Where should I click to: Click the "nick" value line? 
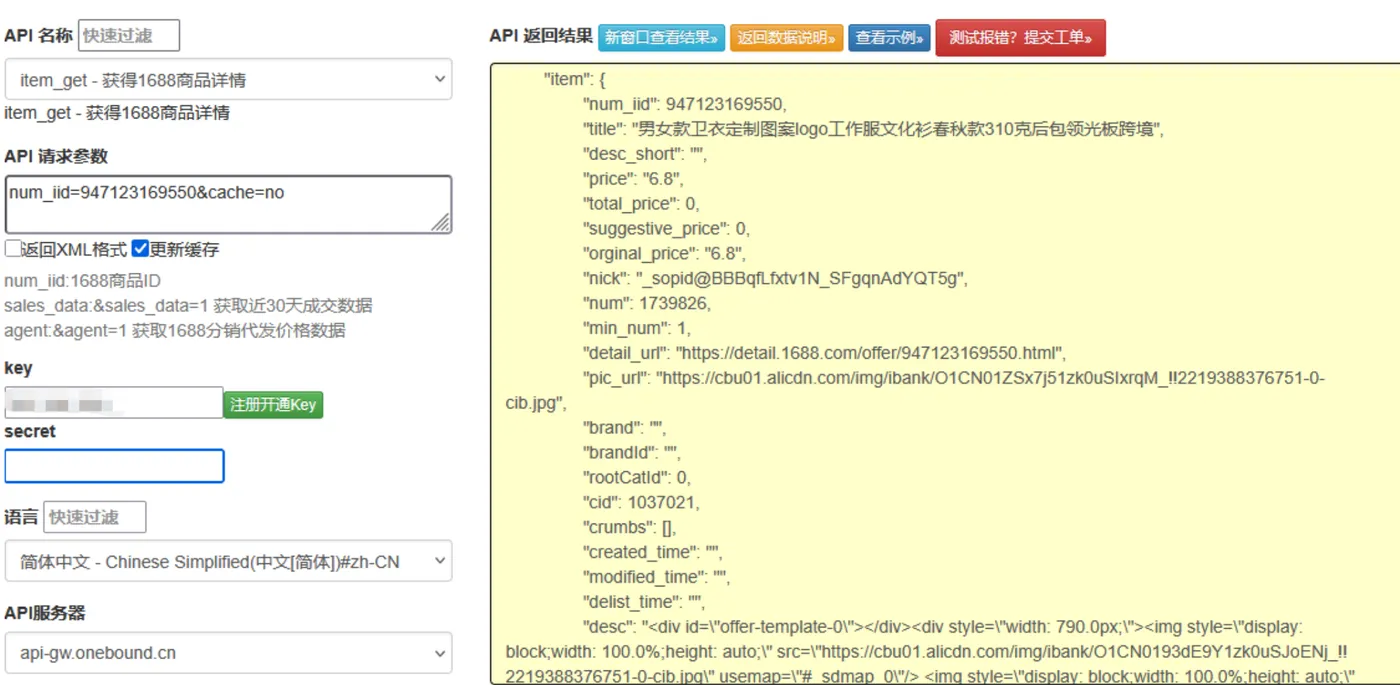(x=775, y=278)
